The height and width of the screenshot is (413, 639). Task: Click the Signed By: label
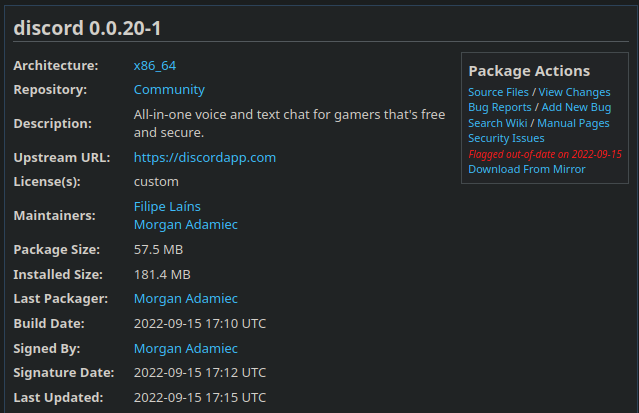point(47,349)
